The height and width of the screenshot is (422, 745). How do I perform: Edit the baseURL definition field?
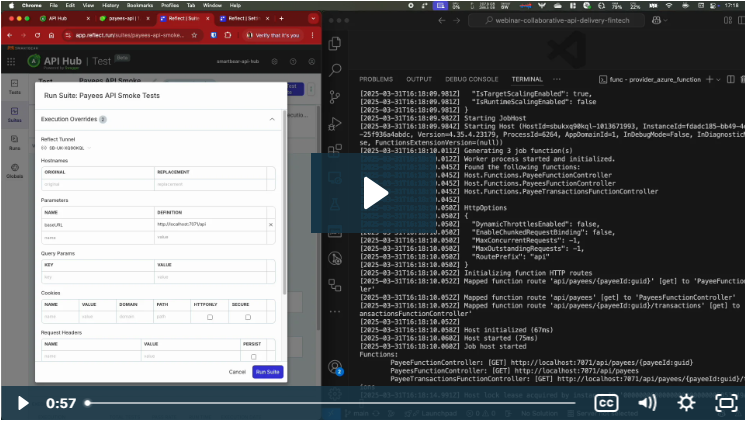[x=210, y=224]
